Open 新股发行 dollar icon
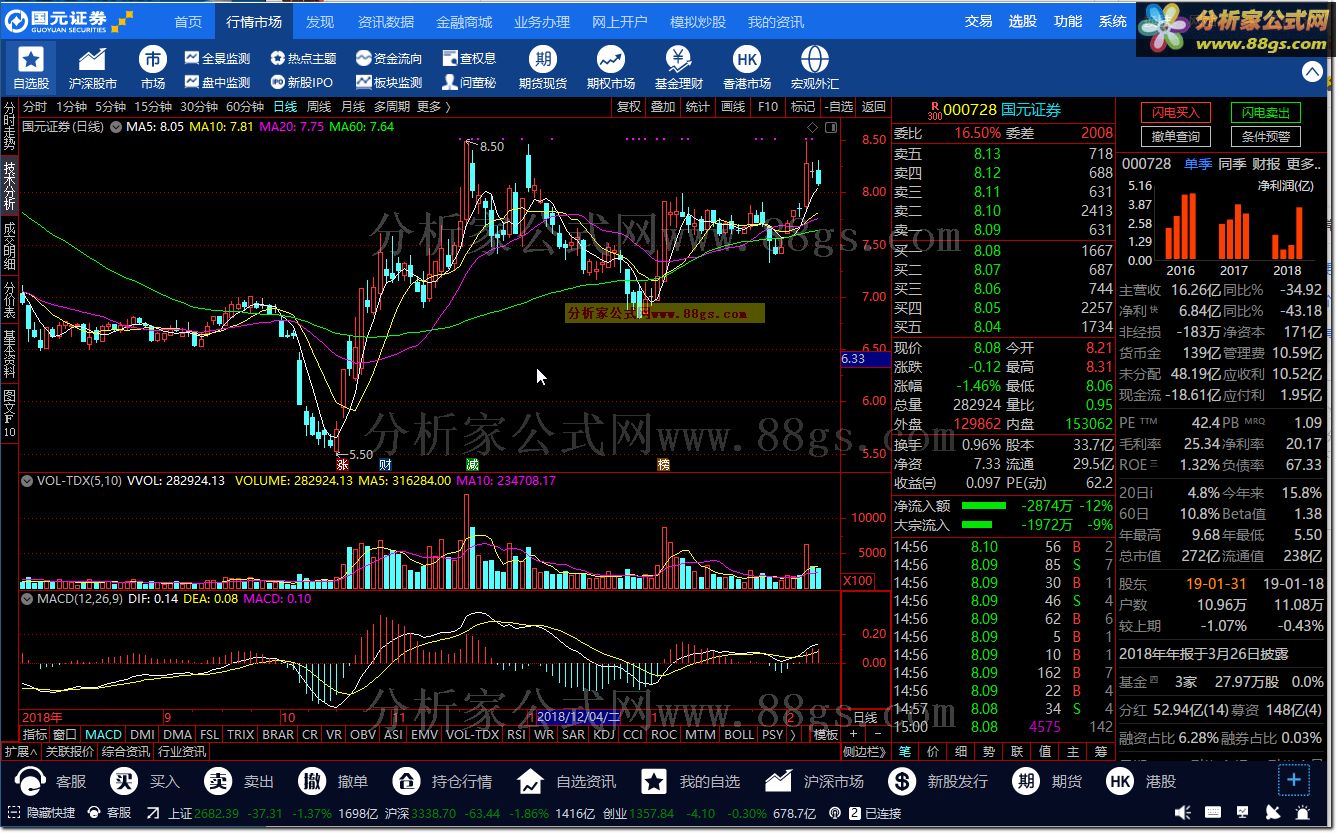This screenshot has height=833, width=1338. point(902,781)
